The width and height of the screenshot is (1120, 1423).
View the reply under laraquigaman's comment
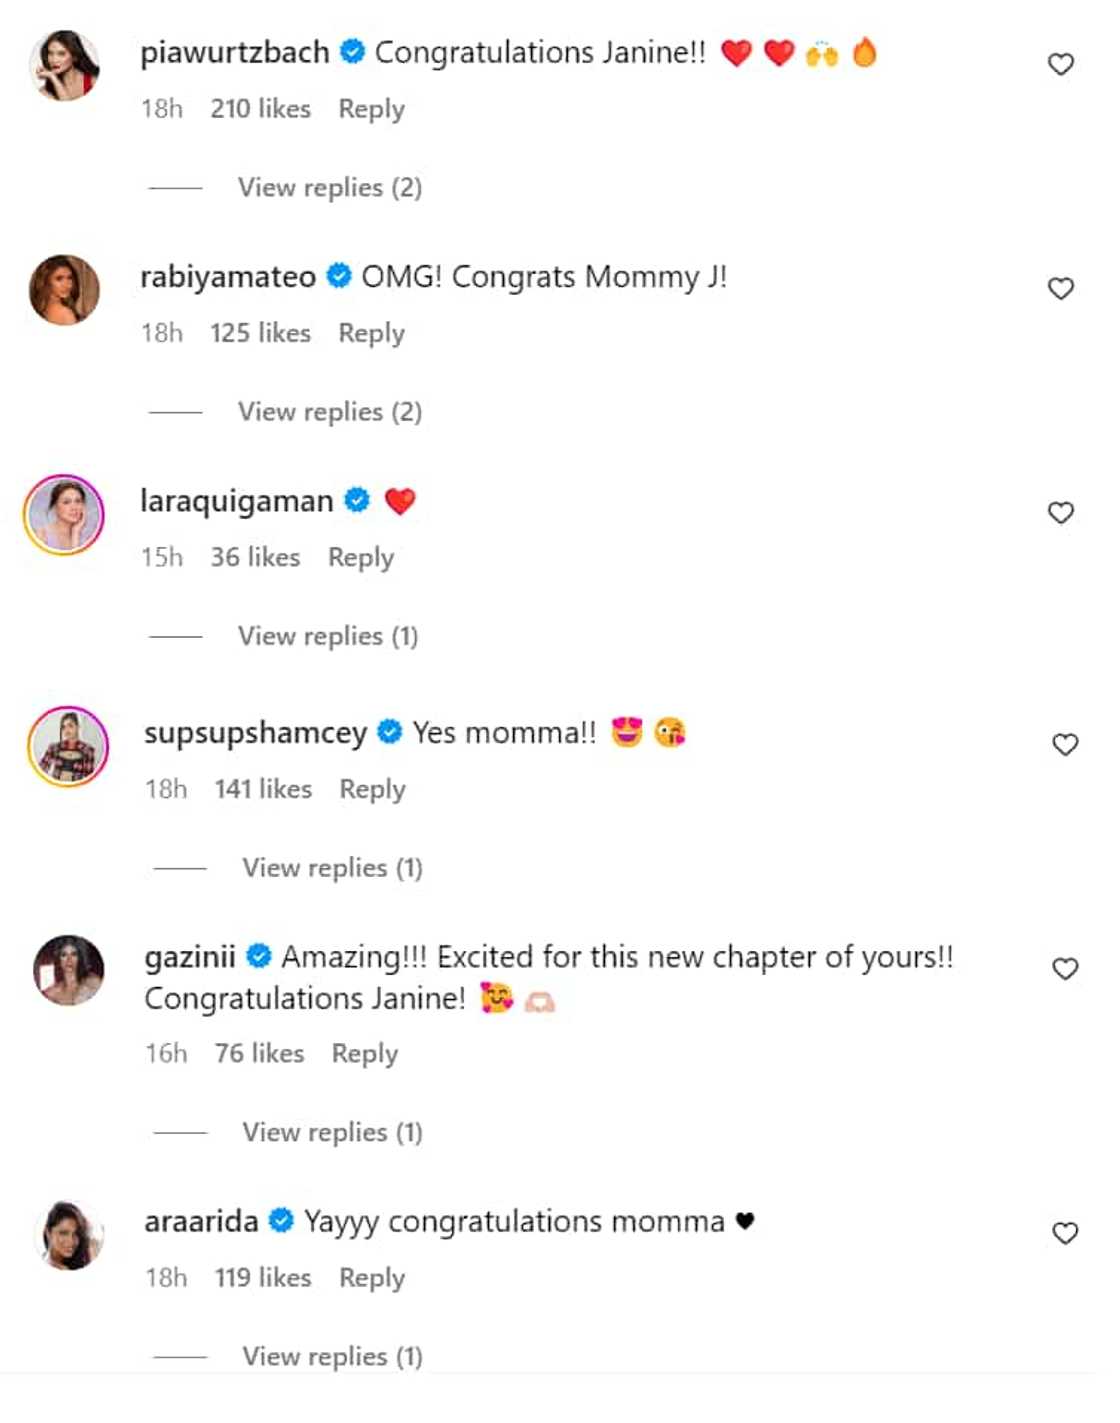[327, 636]
